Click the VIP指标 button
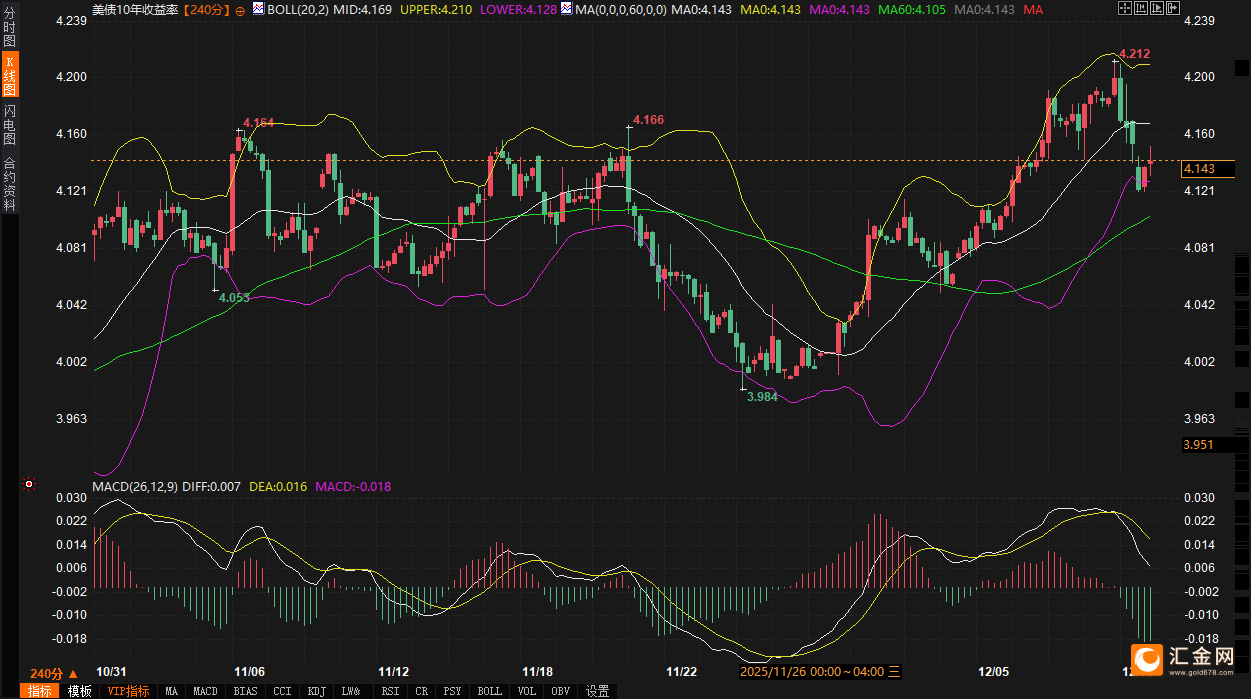Viewport: 1251px width, 699px height. 128,691
